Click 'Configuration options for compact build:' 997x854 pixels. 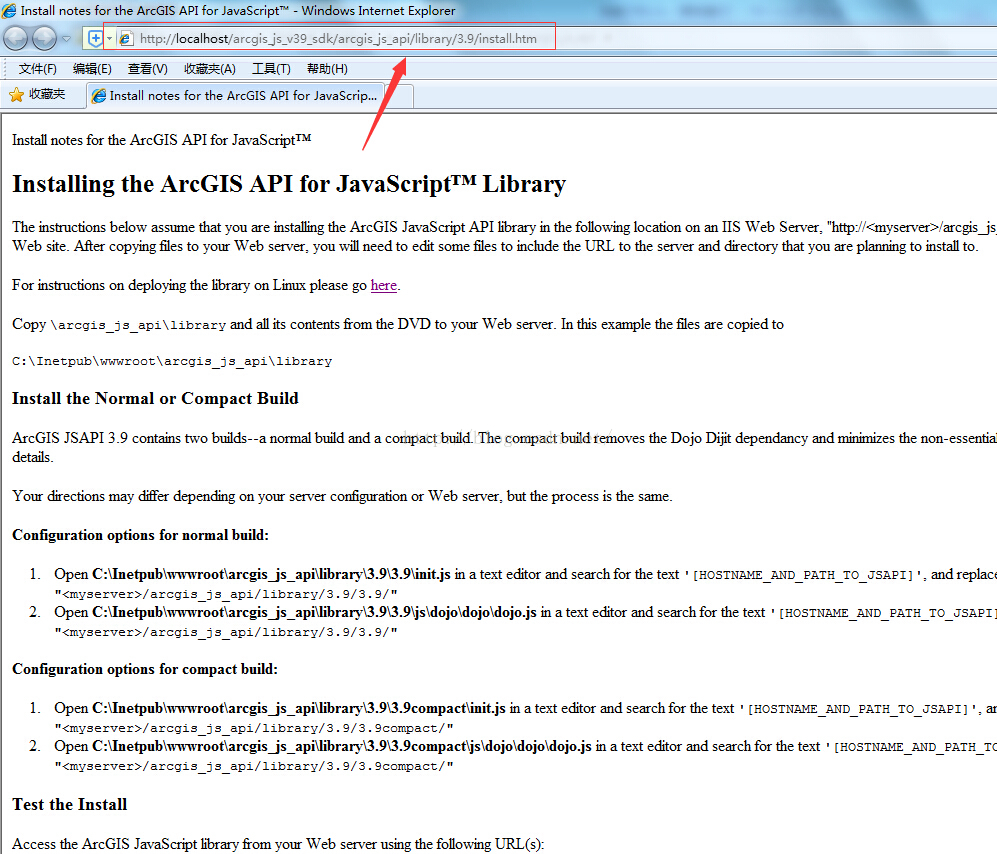(x=145, y=669)
